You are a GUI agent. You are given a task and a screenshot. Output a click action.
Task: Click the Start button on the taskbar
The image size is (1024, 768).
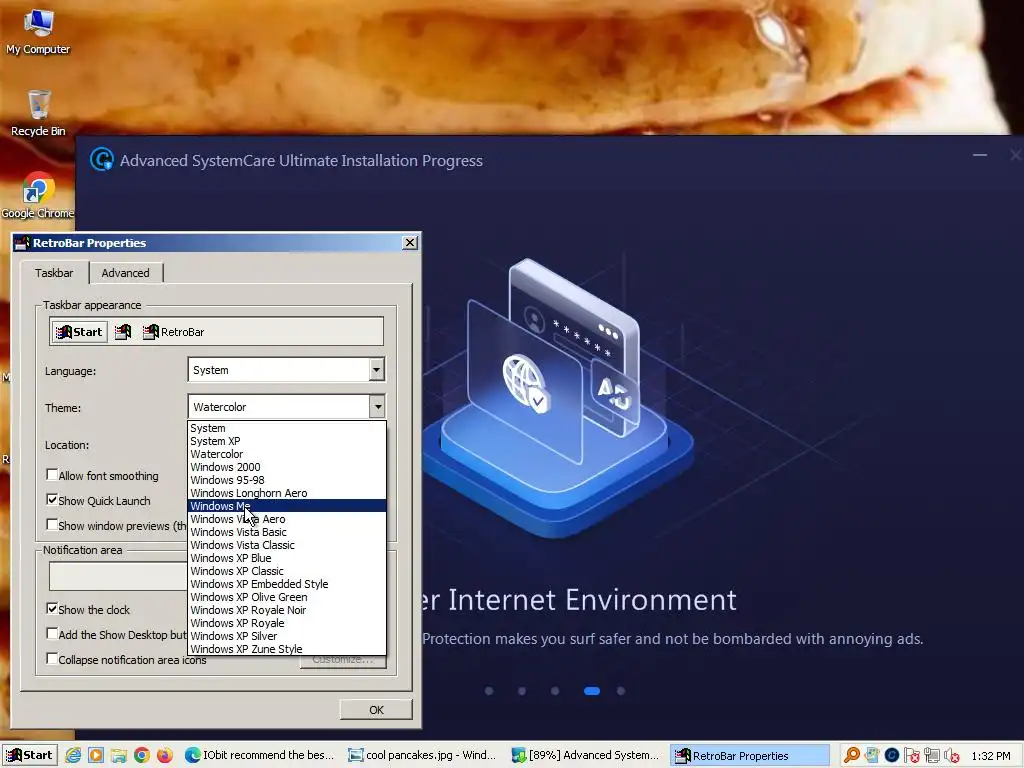click(29, 755)
